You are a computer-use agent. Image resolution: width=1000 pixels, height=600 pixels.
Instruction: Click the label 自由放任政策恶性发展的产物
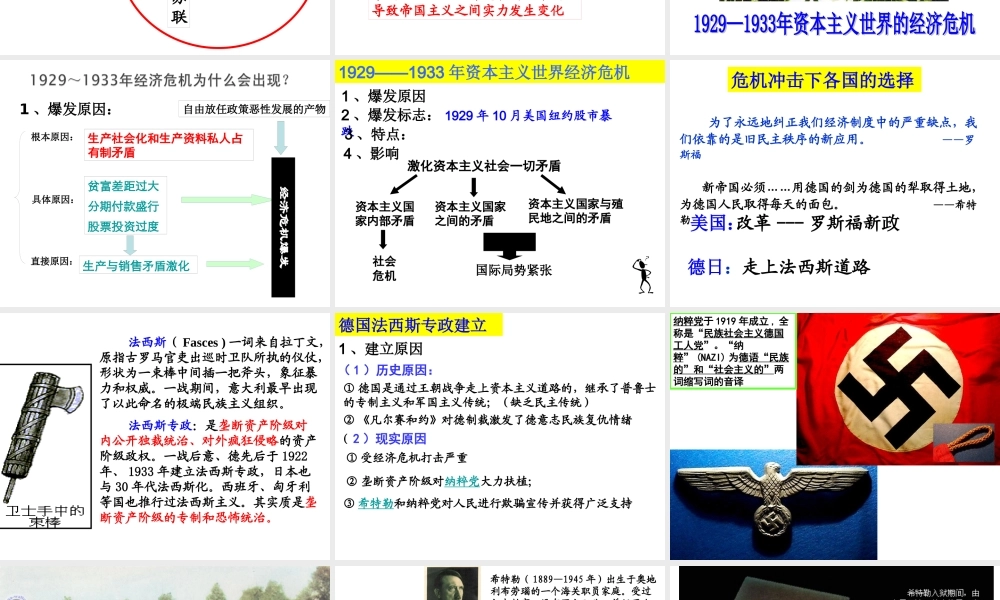point(254,109)
